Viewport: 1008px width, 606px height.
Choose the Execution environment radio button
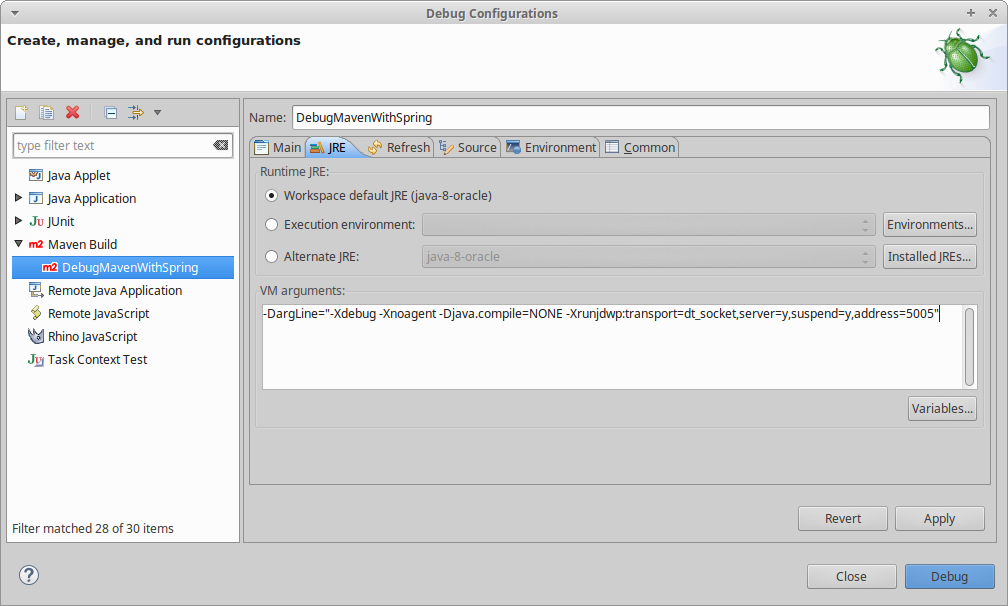[272, 225]
